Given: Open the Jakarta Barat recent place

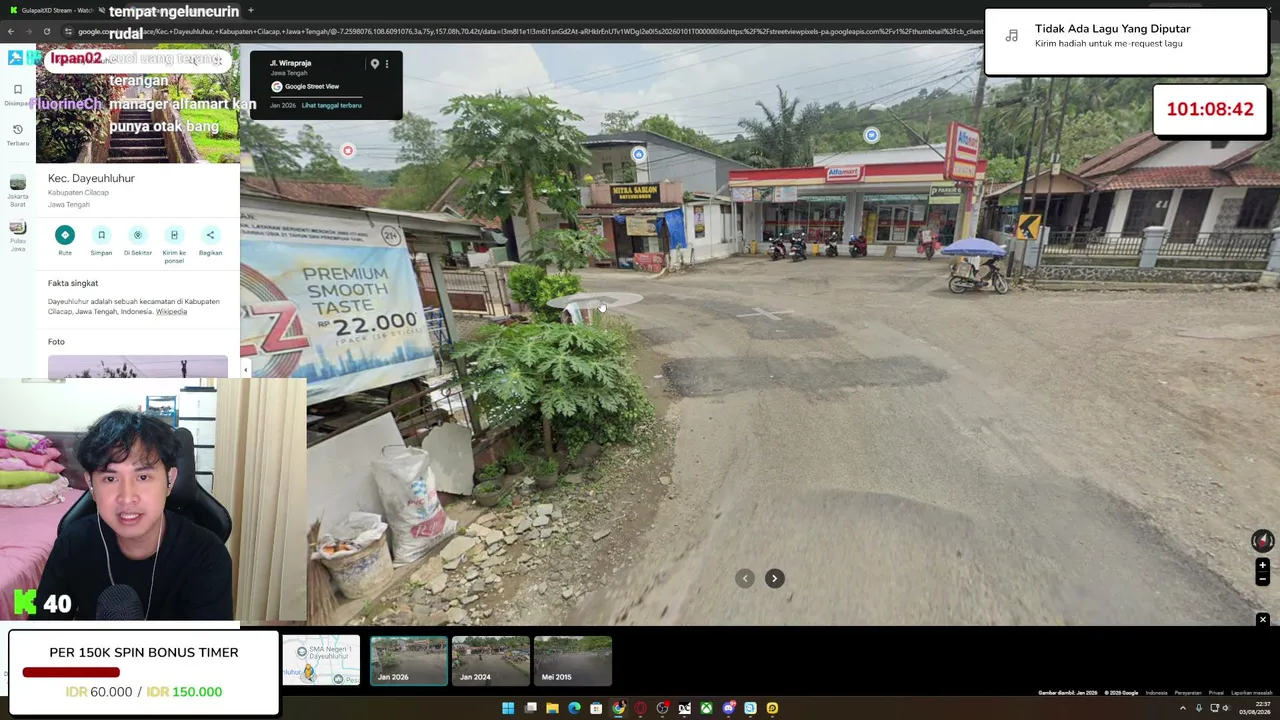Looking at the screenshot, I should (x=18, y=188).
